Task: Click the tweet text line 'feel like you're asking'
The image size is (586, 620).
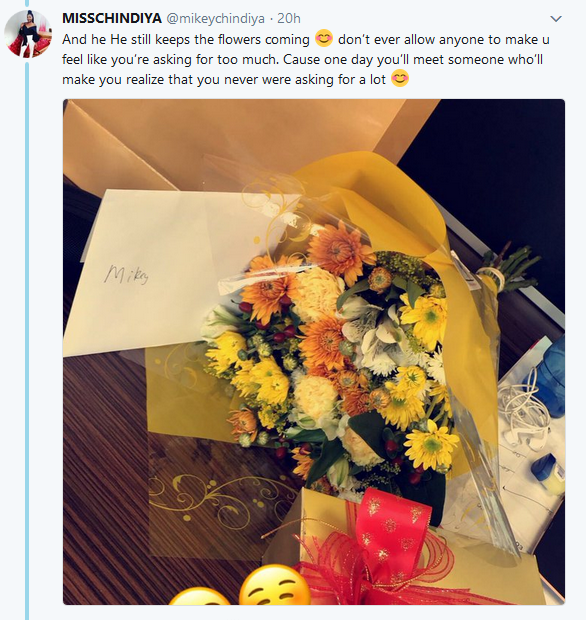Action: pos(302,59)
